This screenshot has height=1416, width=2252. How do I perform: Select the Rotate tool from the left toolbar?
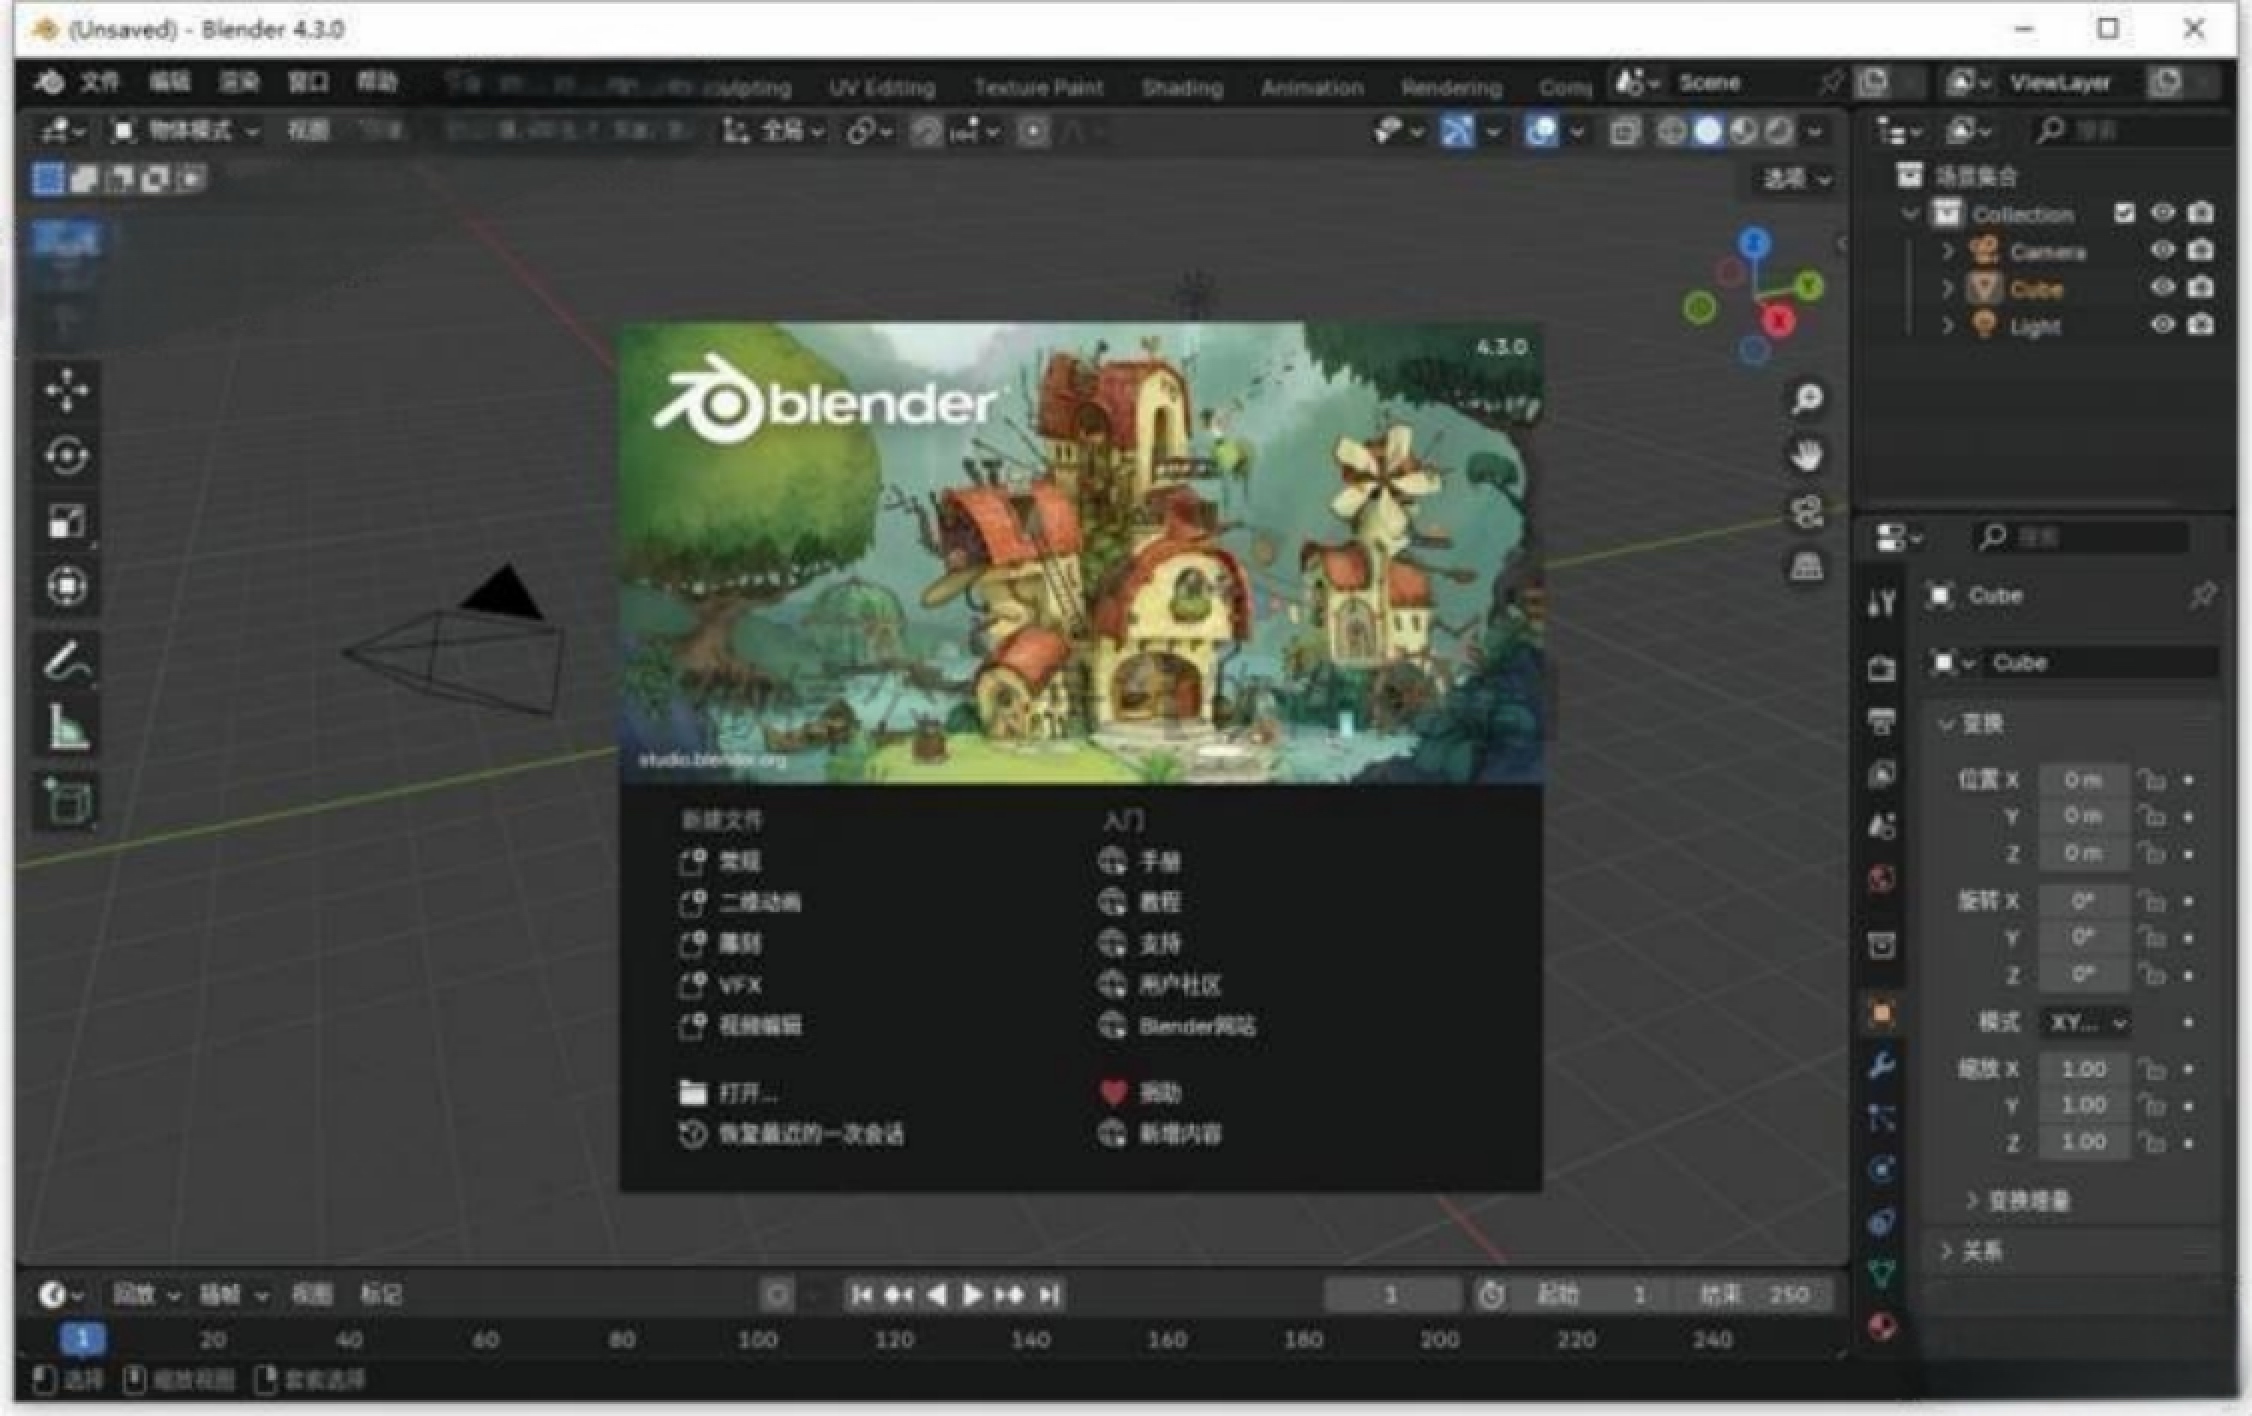pos(66,455)
